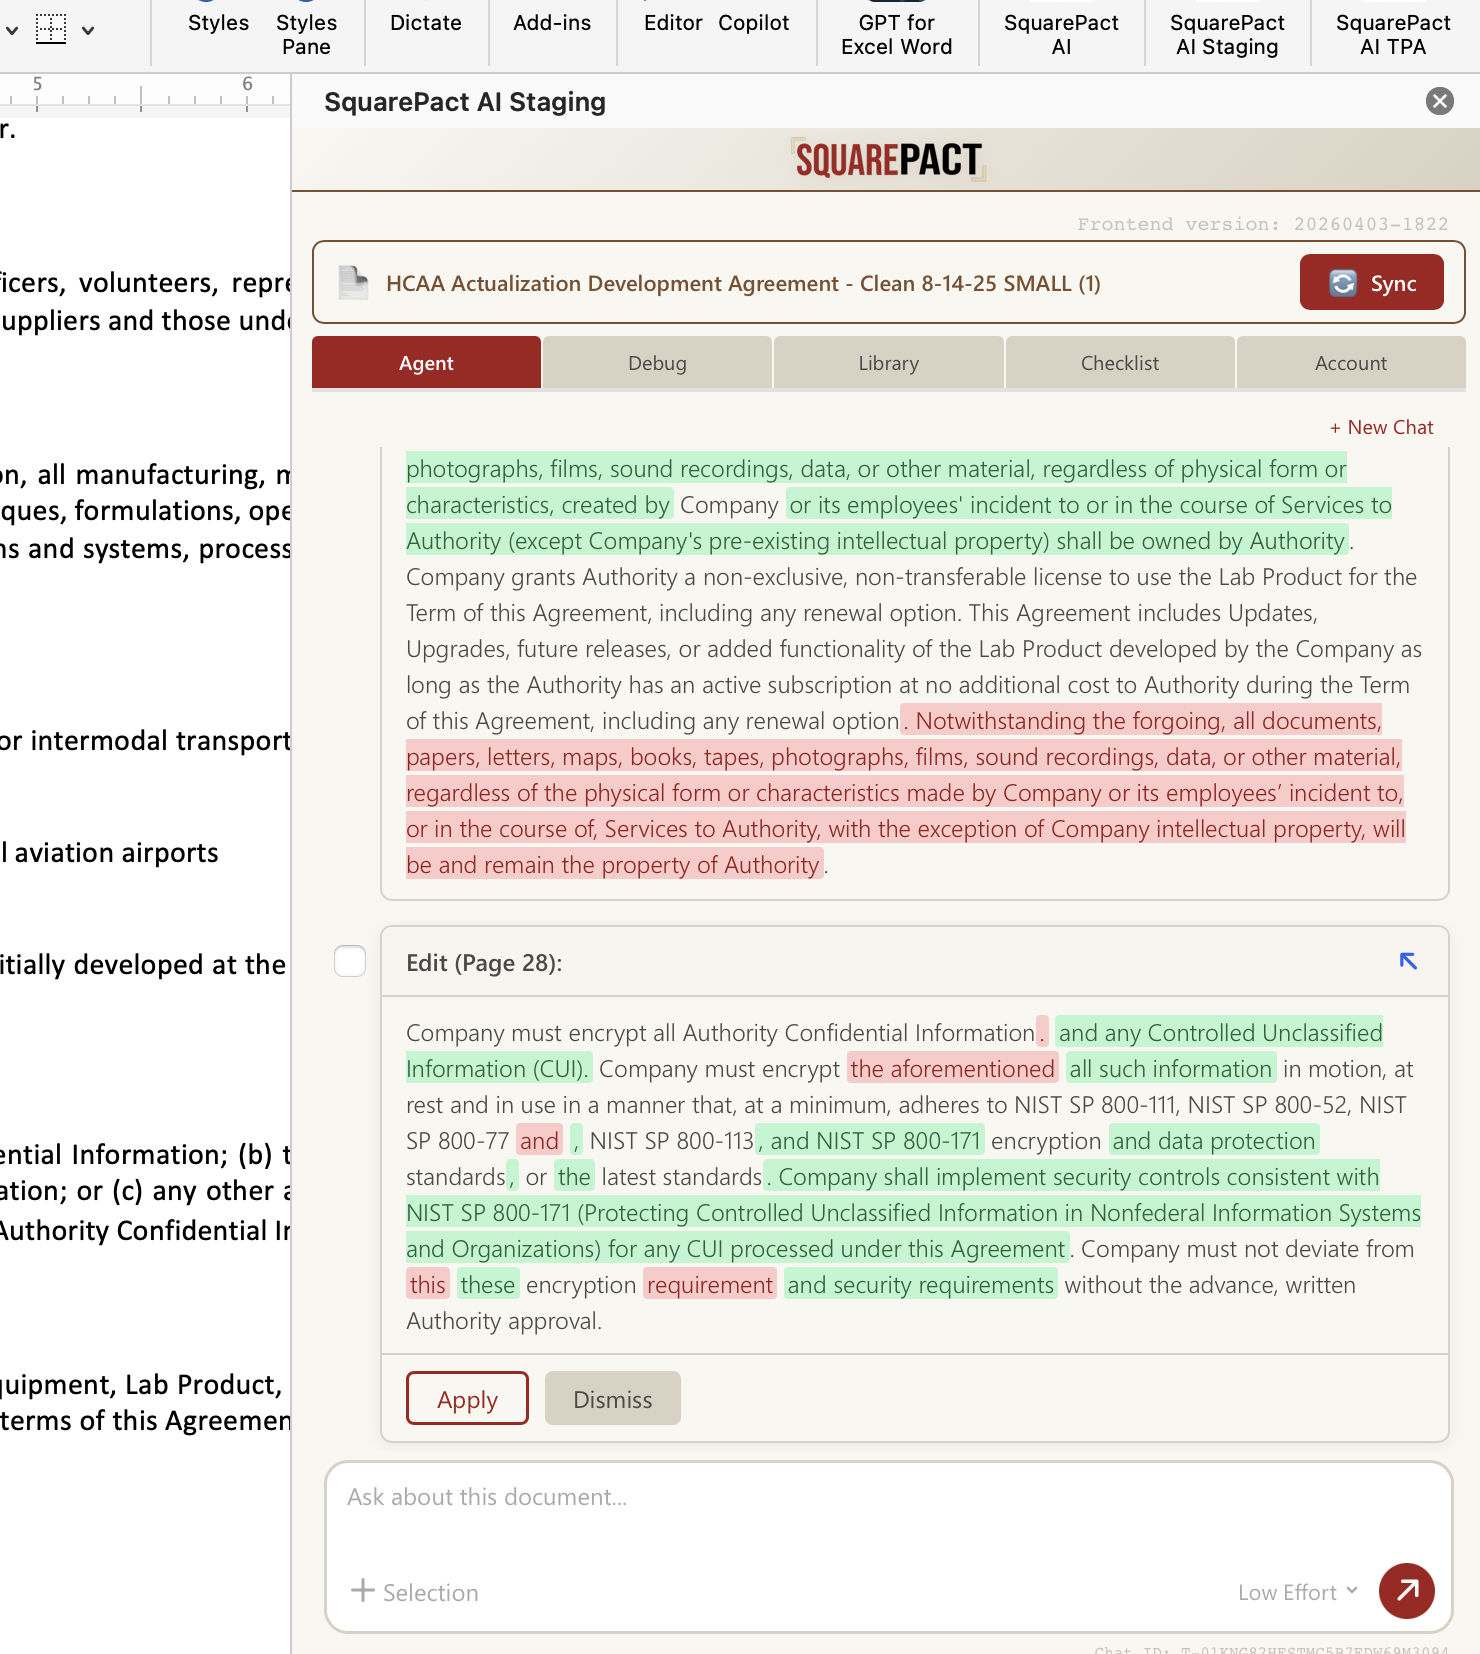
Task: Apply the Page 28 edit
Action: (467, 1399)
